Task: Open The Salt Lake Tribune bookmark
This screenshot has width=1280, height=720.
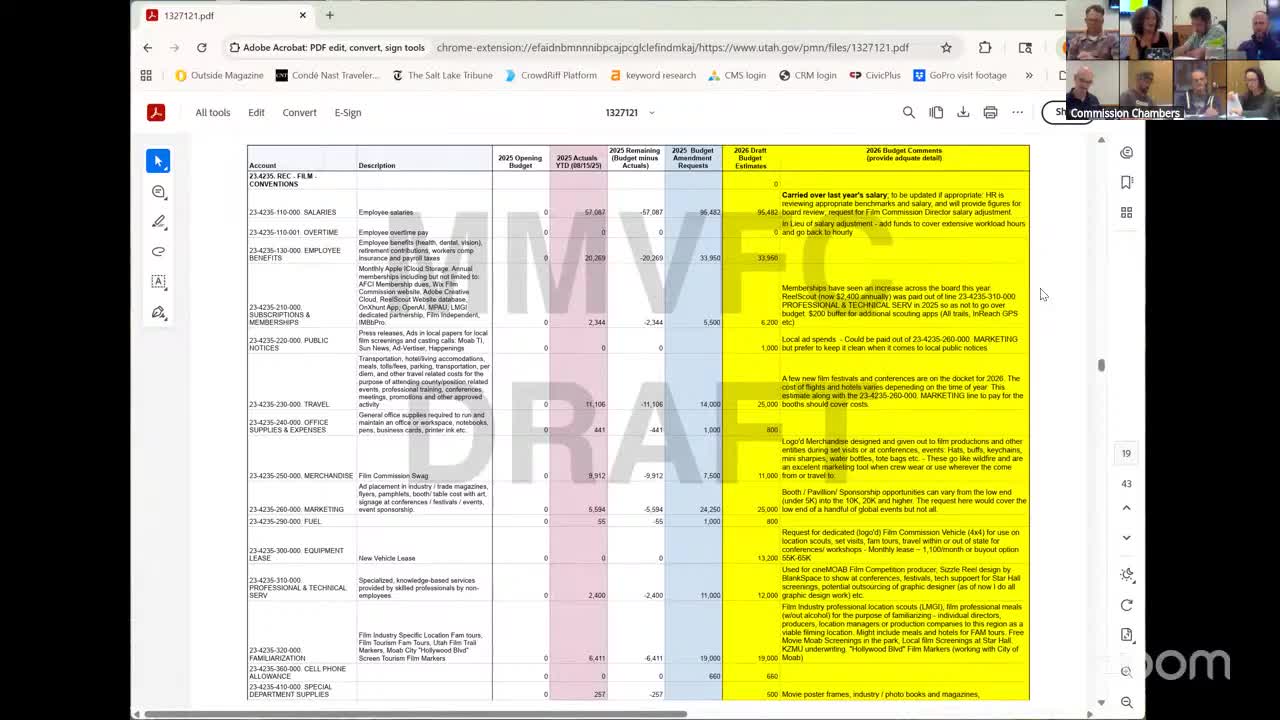Action: click(442, 75)
